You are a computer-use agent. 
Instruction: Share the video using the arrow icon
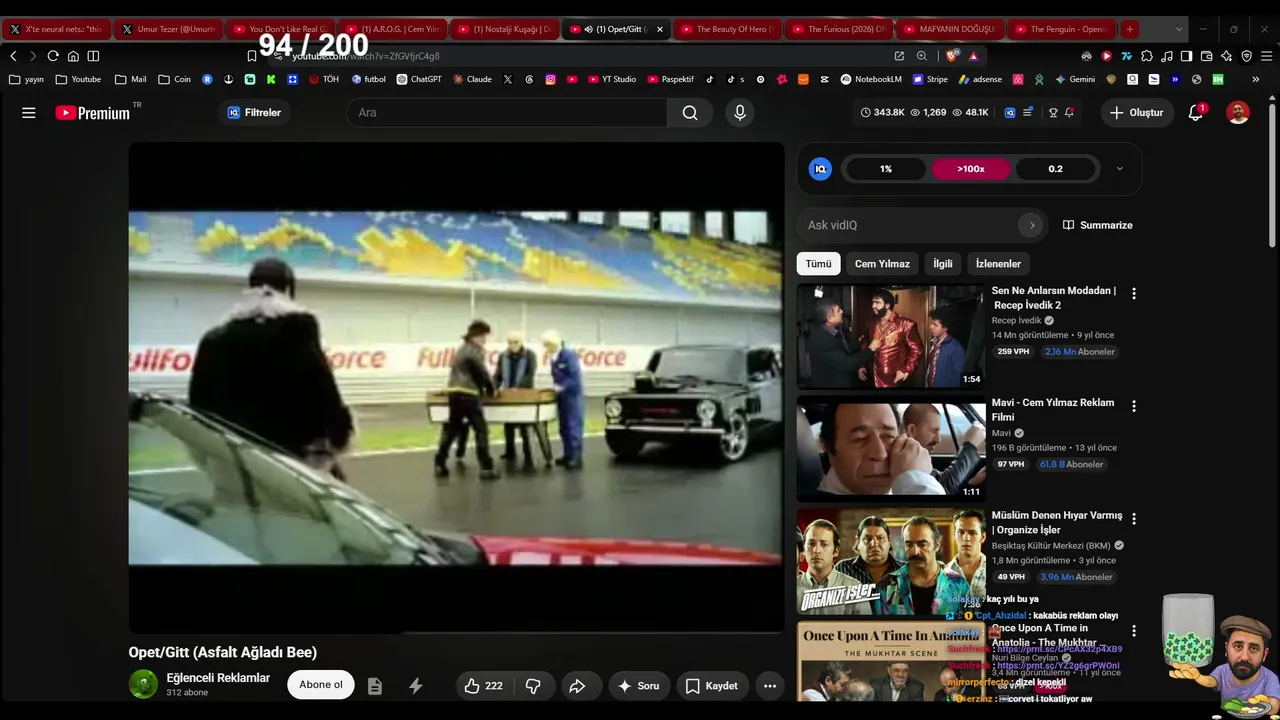[x=577, y=686]
